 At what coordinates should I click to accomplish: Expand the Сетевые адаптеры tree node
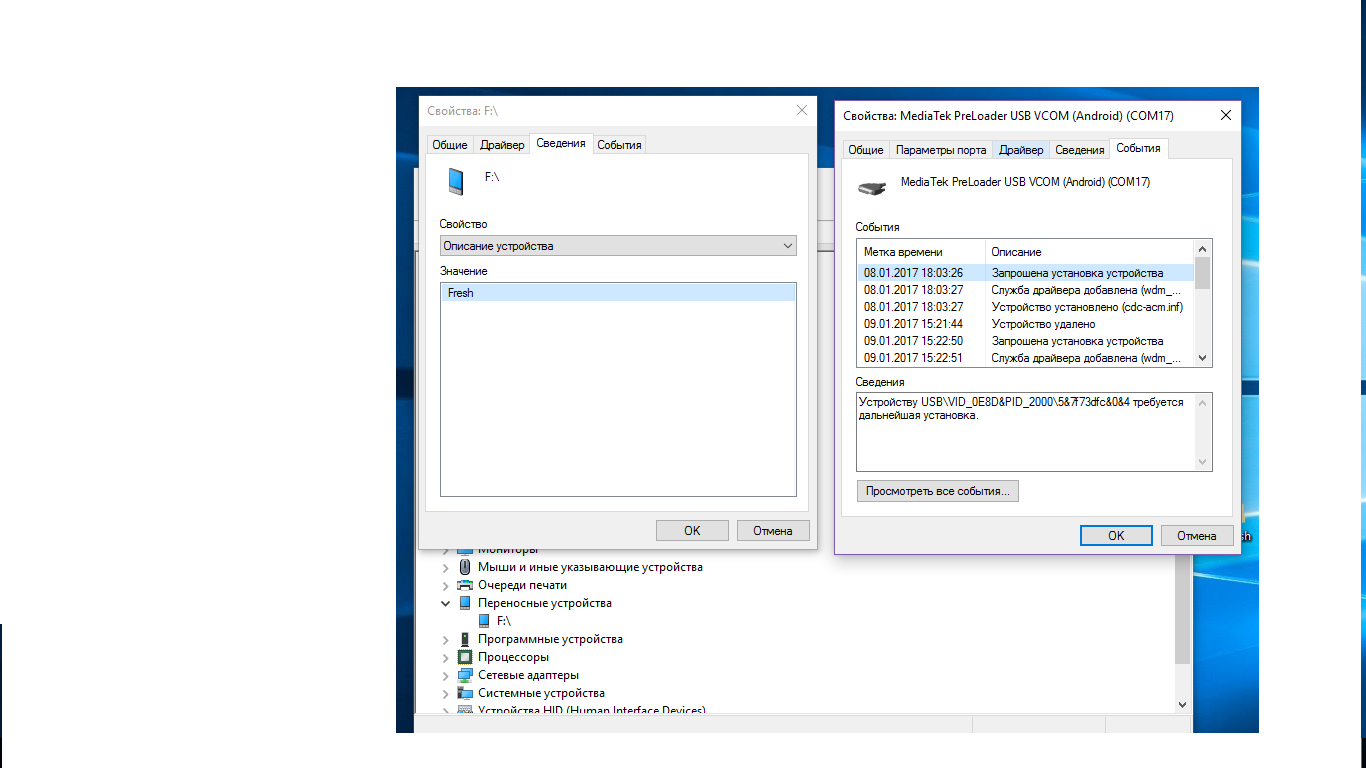click(x=446, y=676)
